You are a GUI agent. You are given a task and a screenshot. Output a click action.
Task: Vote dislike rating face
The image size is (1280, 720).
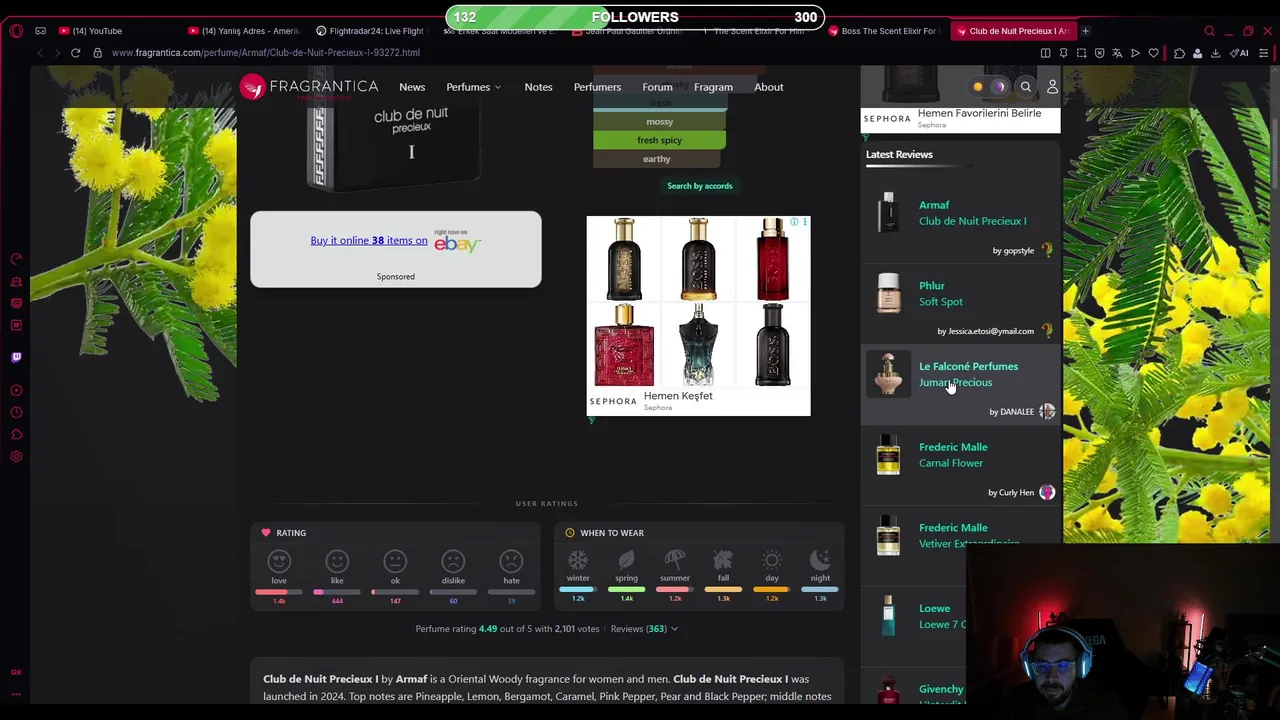(x=453, y=561)
